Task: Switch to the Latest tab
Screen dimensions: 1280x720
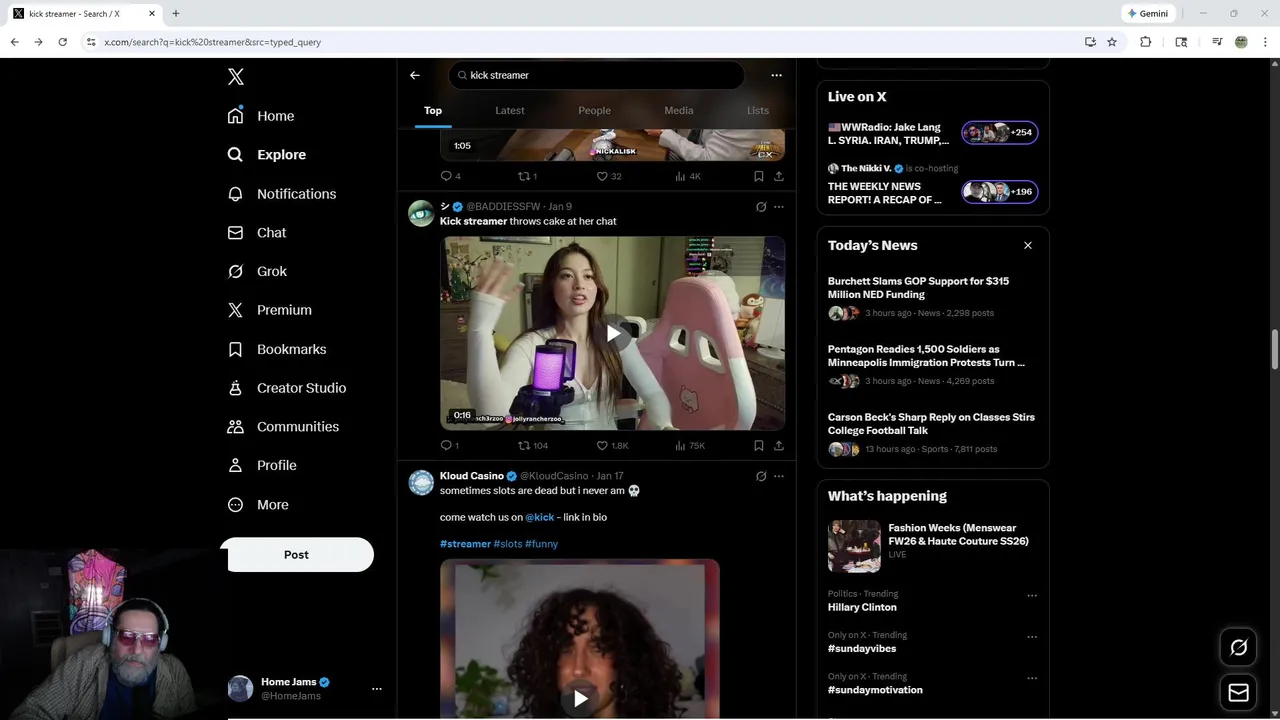Action: (x=510, y=110)
